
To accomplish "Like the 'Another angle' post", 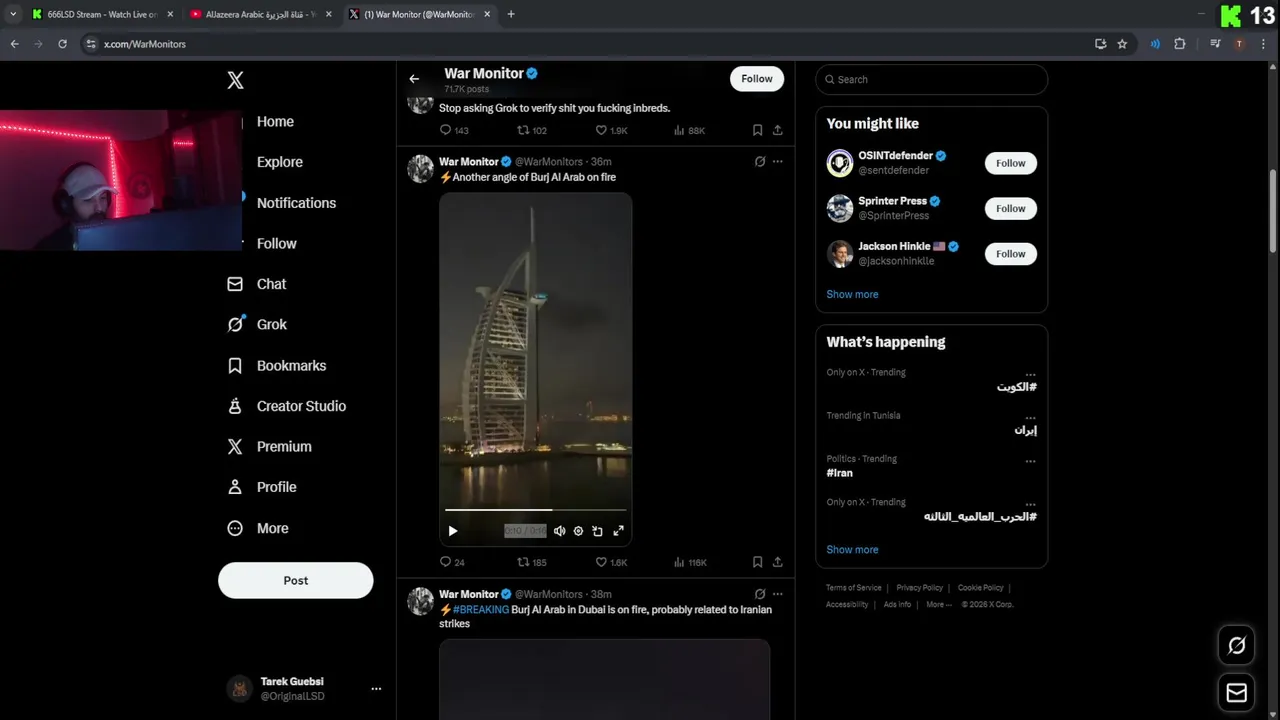I will [611, 562].
